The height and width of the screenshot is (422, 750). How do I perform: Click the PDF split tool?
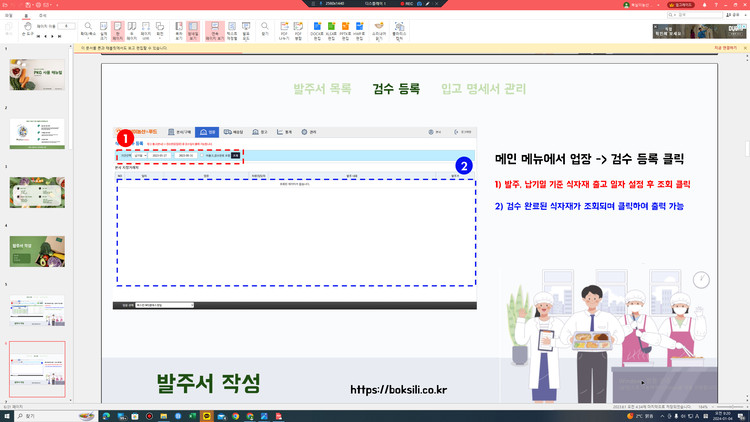click(284, 31)
